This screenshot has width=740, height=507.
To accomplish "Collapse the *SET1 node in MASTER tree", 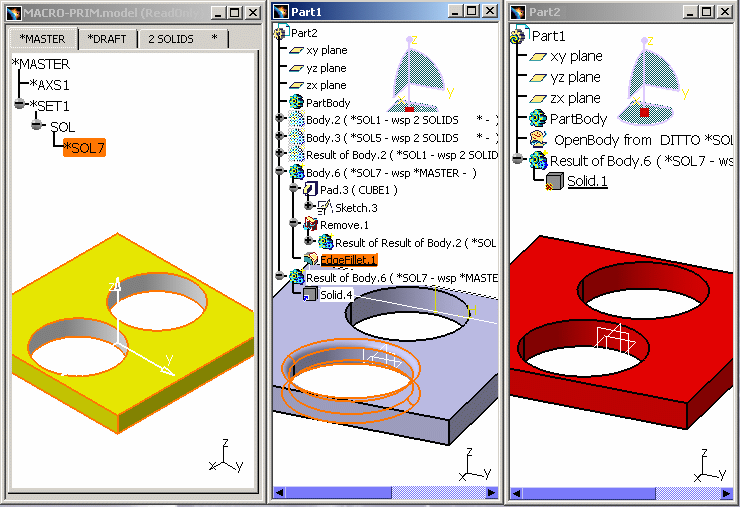I will tap(19, 105).
